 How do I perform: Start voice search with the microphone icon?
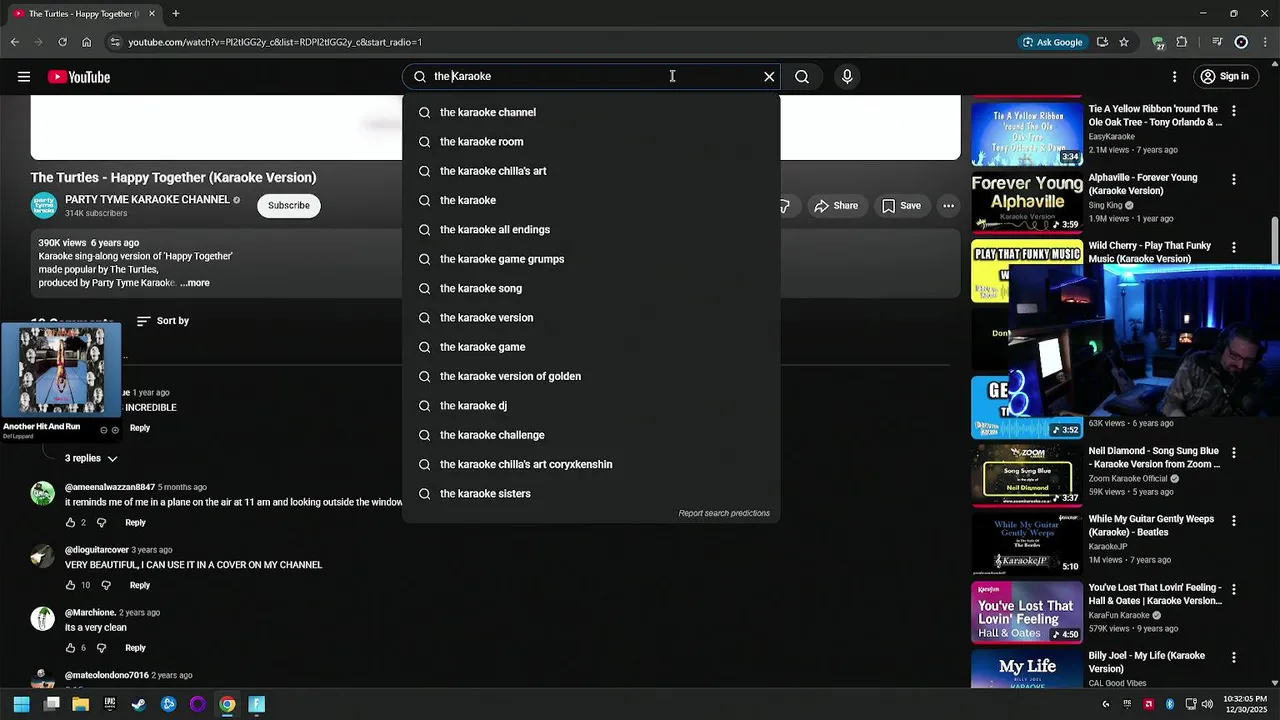[847, 77]
